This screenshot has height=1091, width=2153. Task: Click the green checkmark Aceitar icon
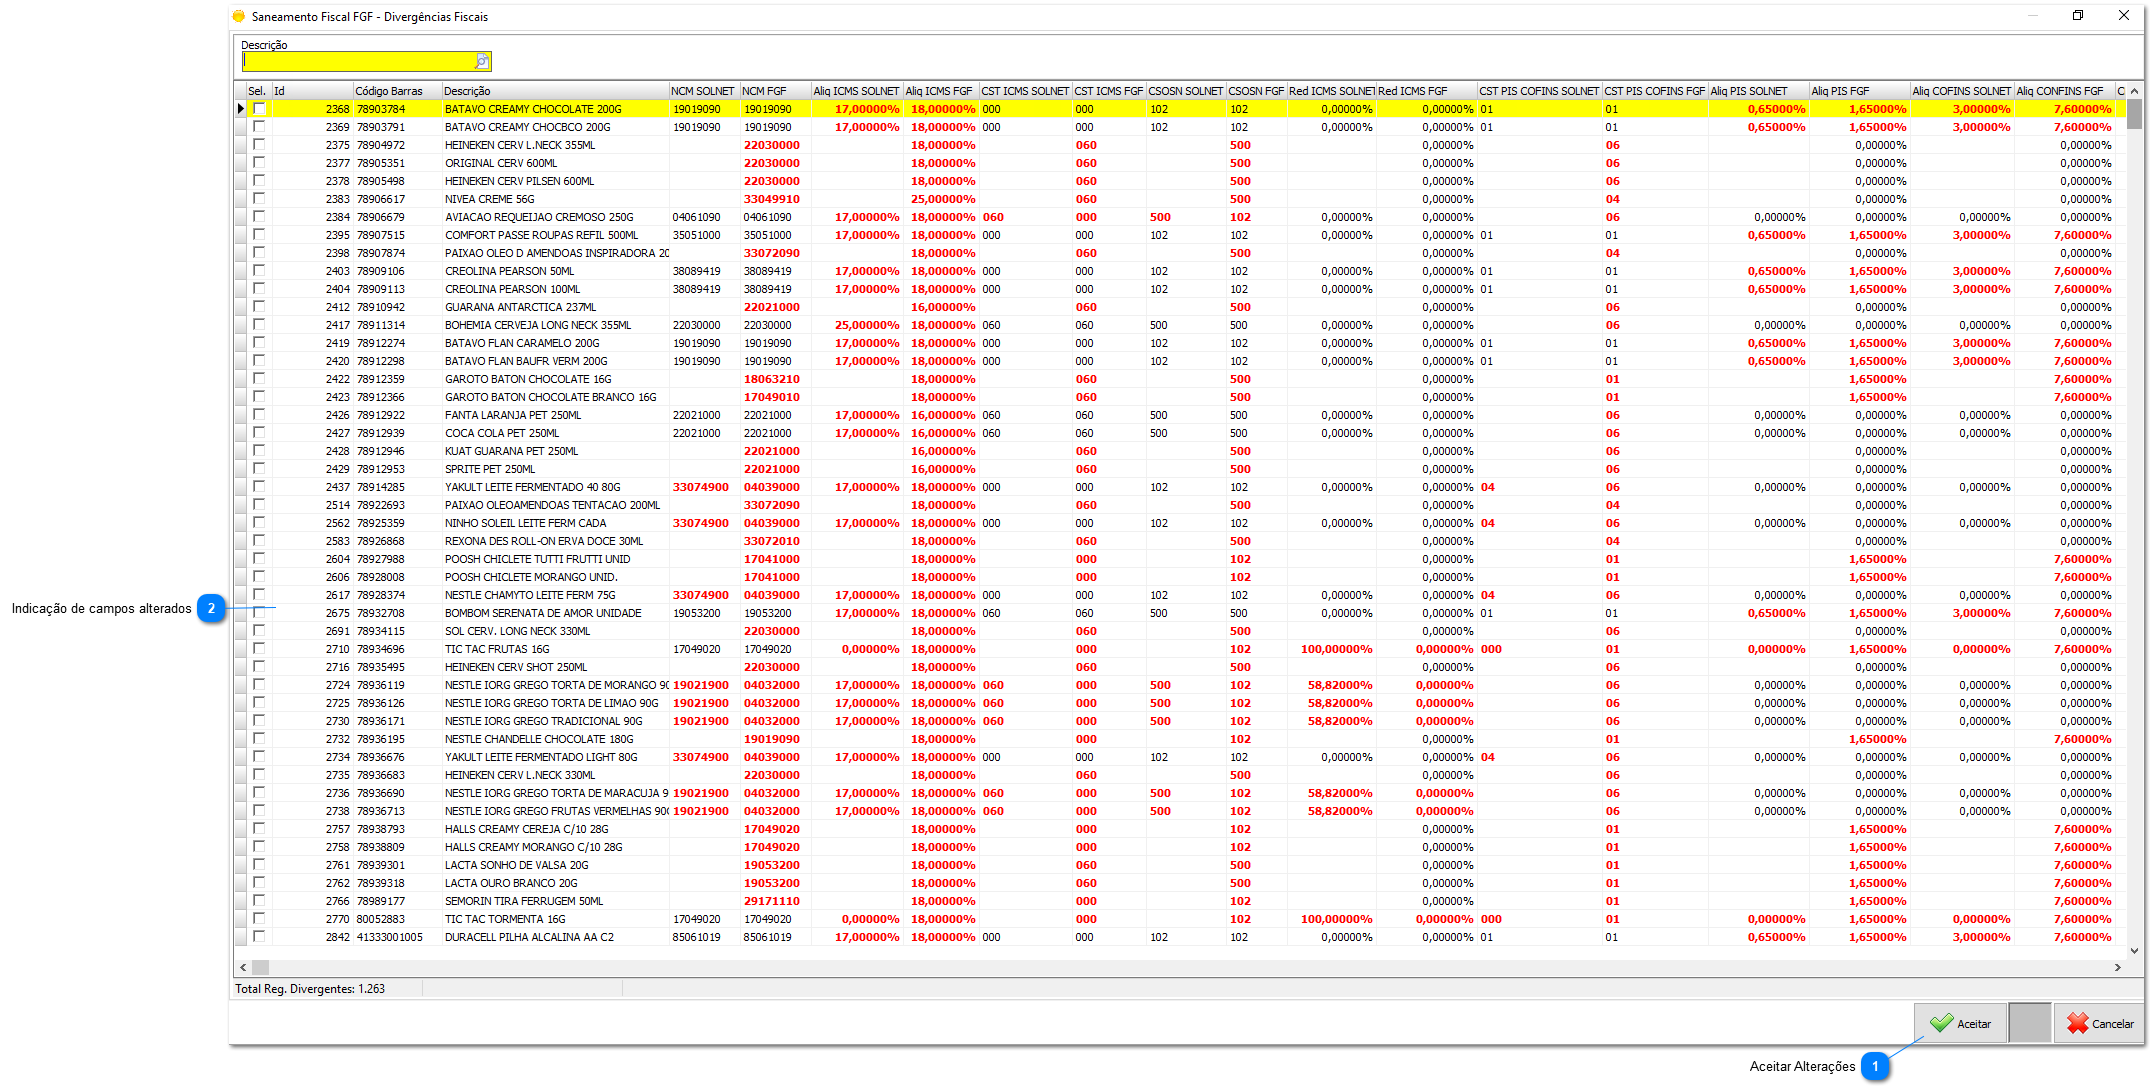1941,1023
